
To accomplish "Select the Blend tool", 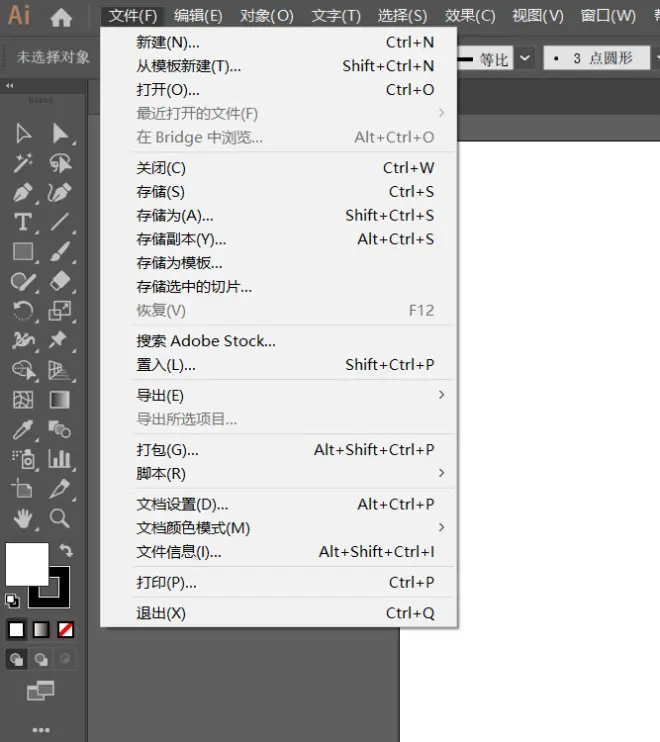I will pos(60,429).
